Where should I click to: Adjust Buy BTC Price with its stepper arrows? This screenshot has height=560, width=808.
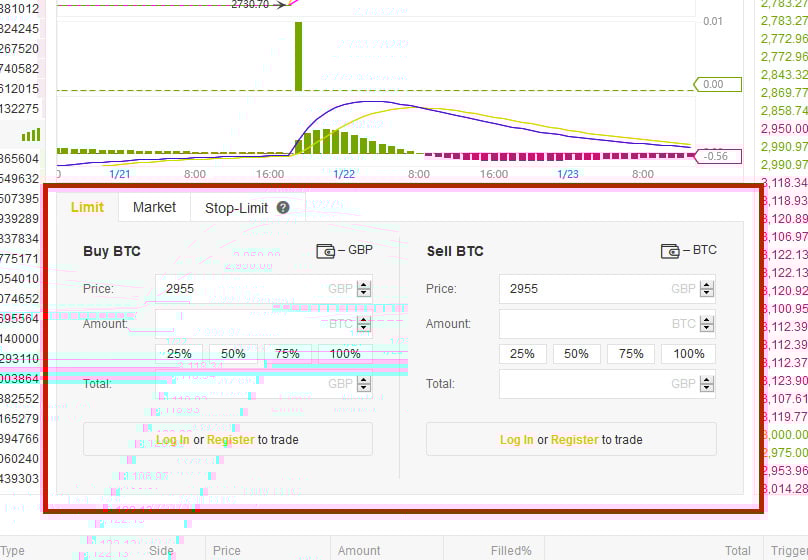(x=364, y=289)
